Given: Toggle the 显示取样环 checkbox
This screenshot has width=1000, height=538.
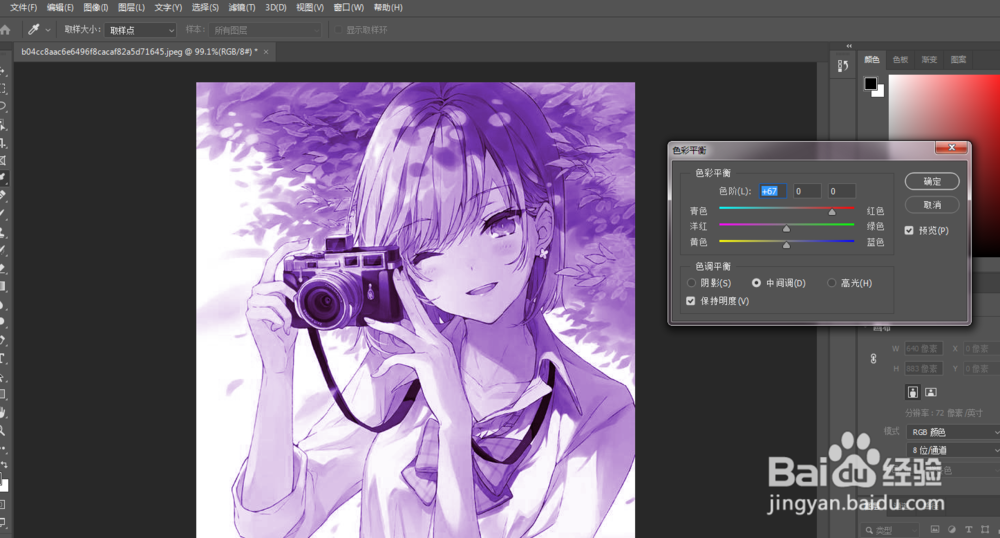Looking at the screenshot, I should coord(339,30).
